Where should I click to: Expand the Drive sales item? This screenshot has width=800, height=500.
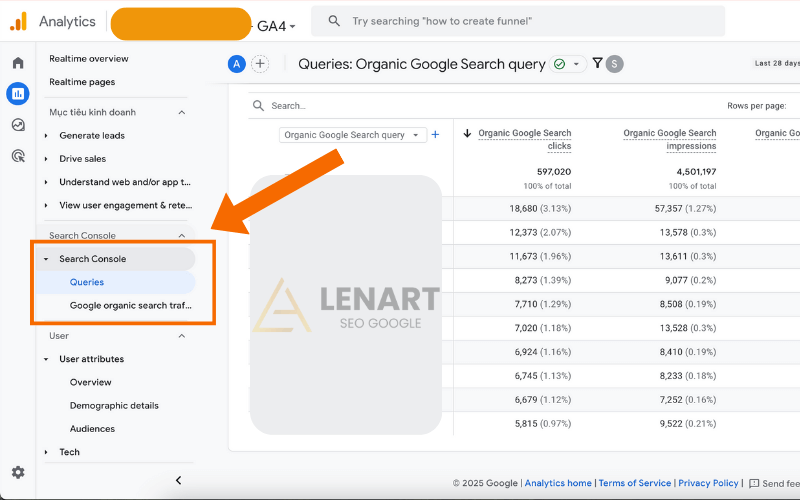pos(46,159)
